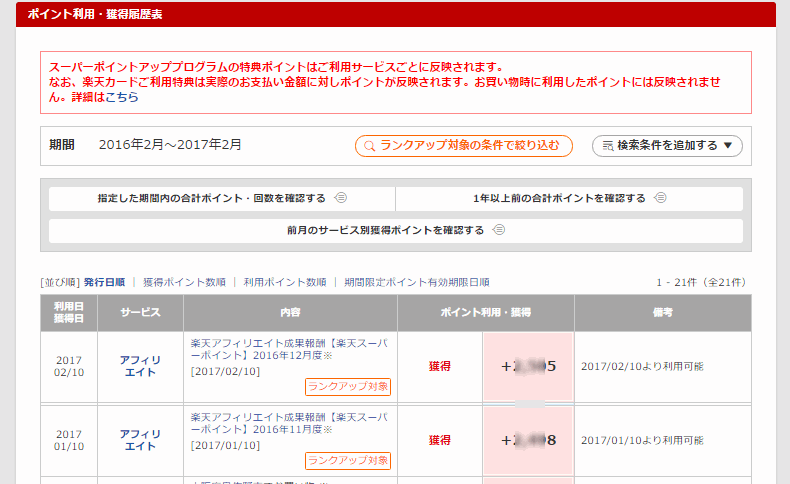Click icon next to 1年以上前の合計ポイントを確認する
The height and width of the screenshot is (484, 790).
(661, 198)
